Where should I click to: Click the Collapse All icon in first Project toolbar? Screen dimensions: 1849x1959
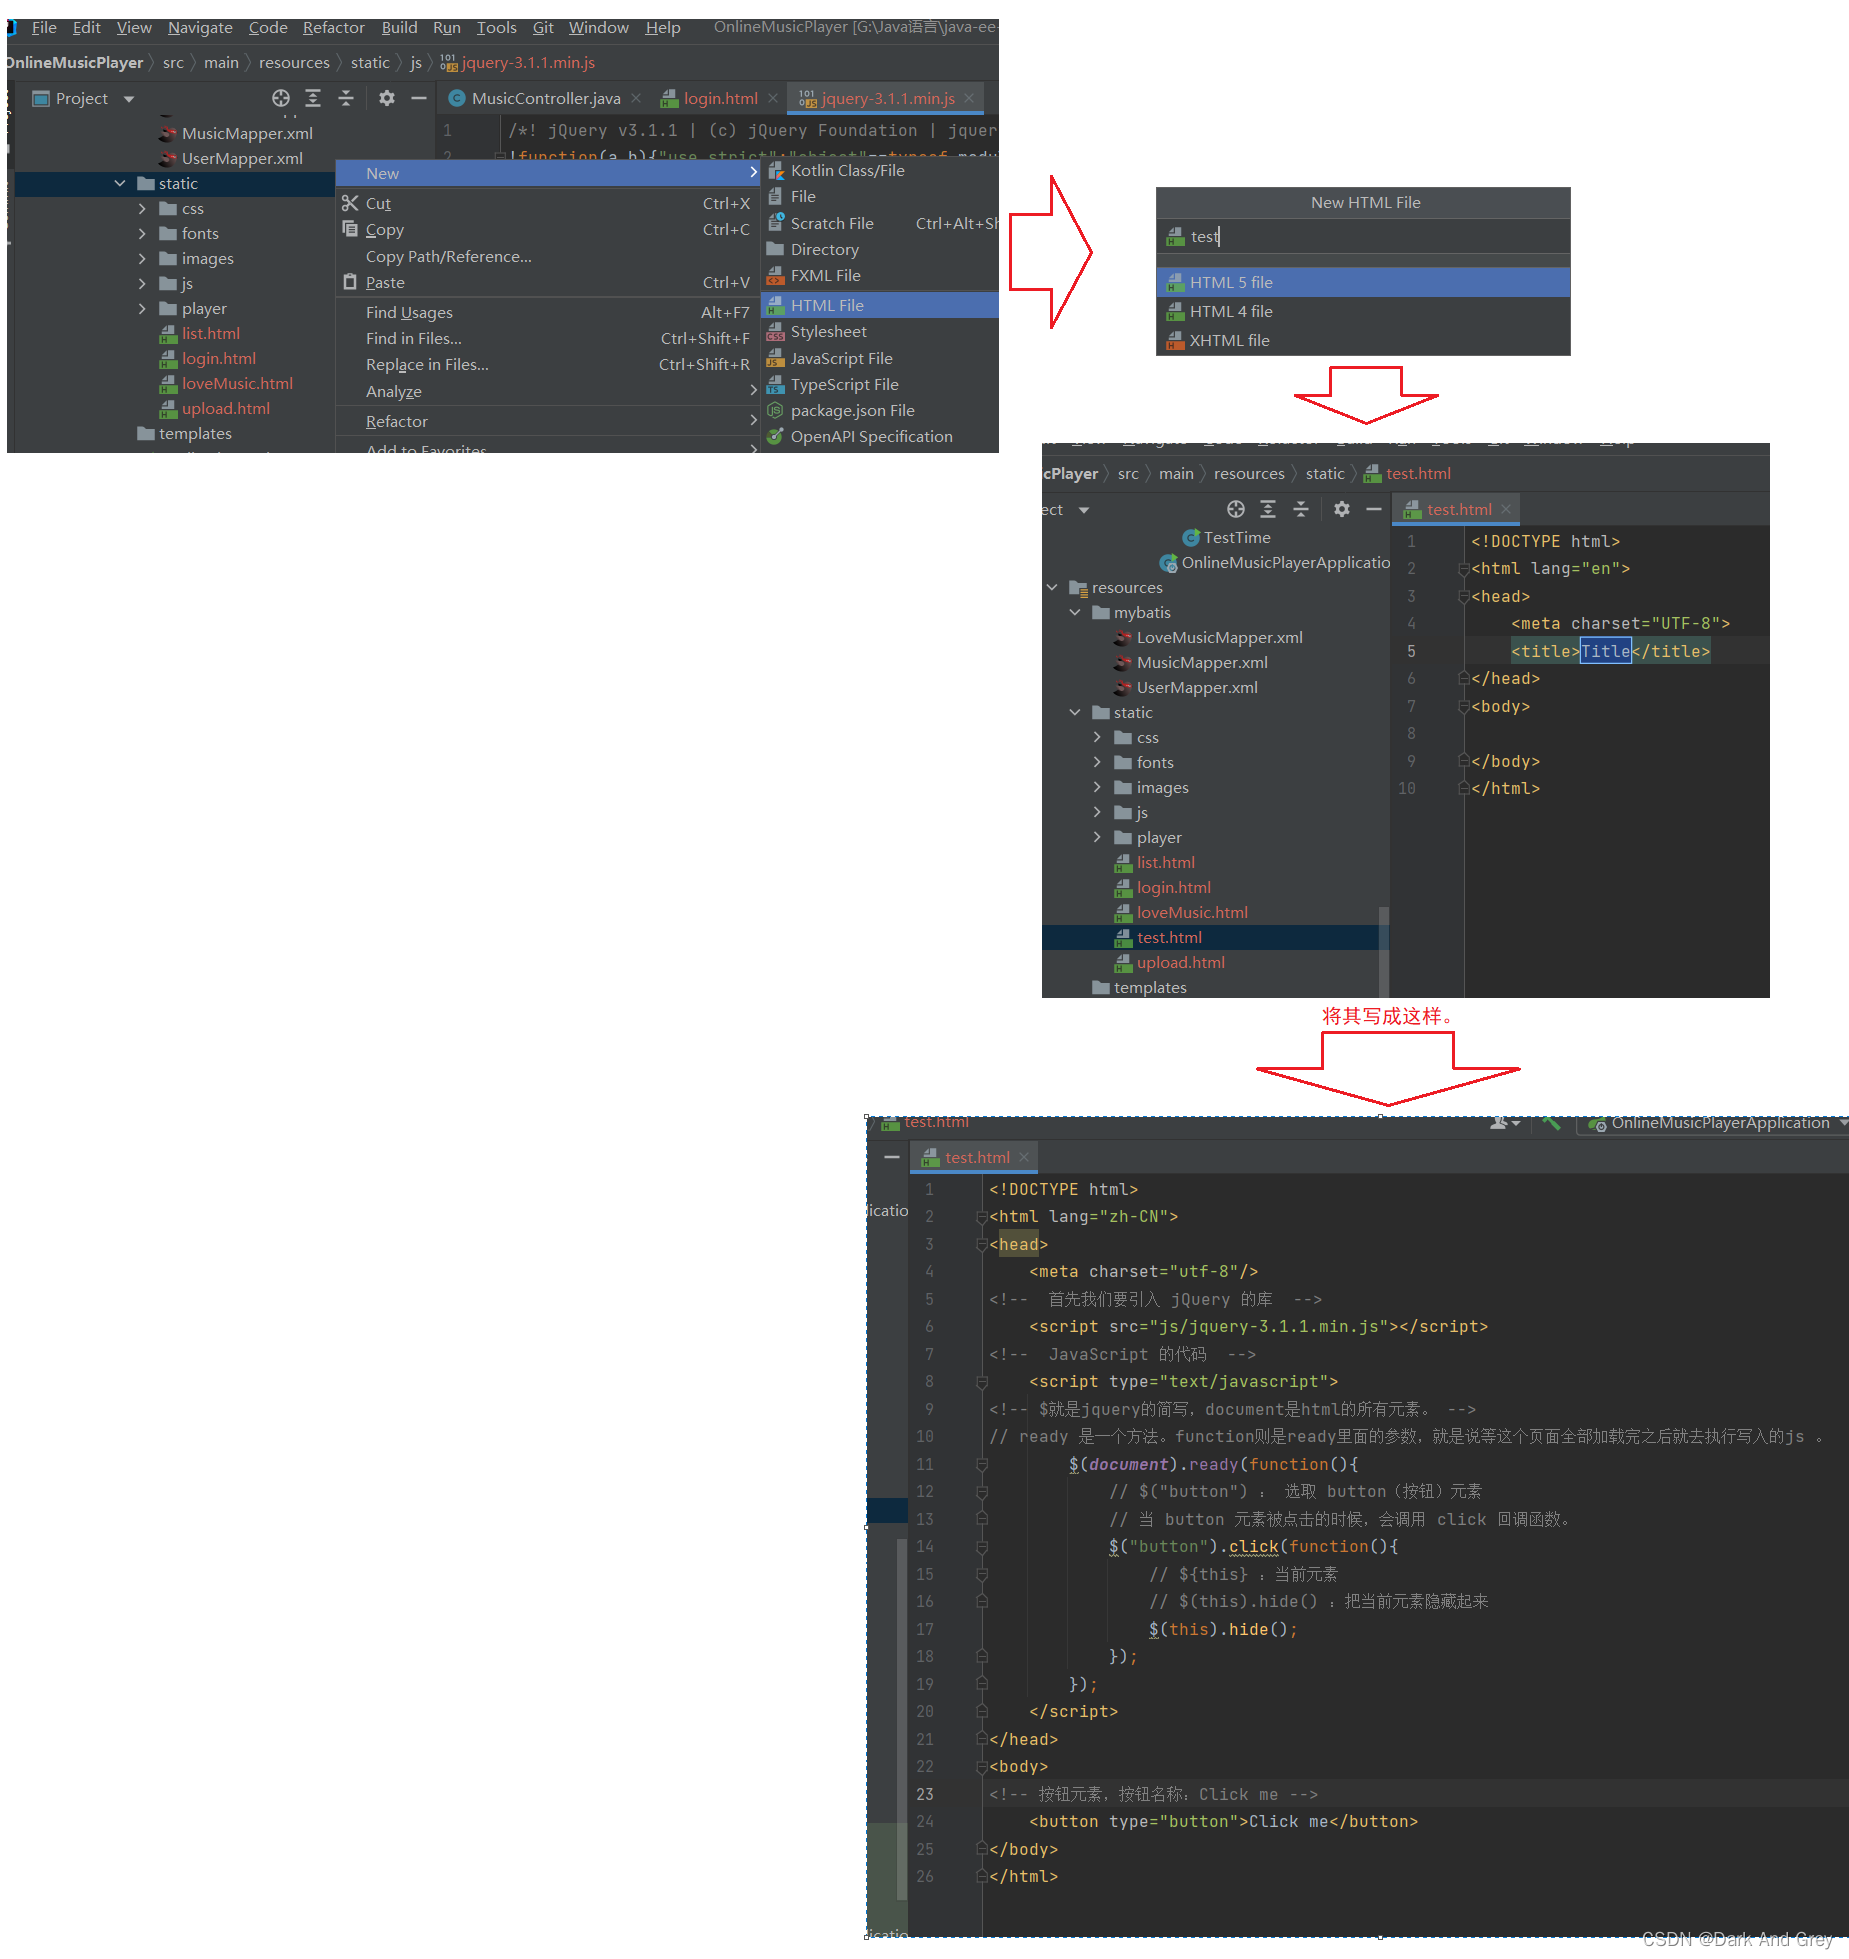point(346,98)
